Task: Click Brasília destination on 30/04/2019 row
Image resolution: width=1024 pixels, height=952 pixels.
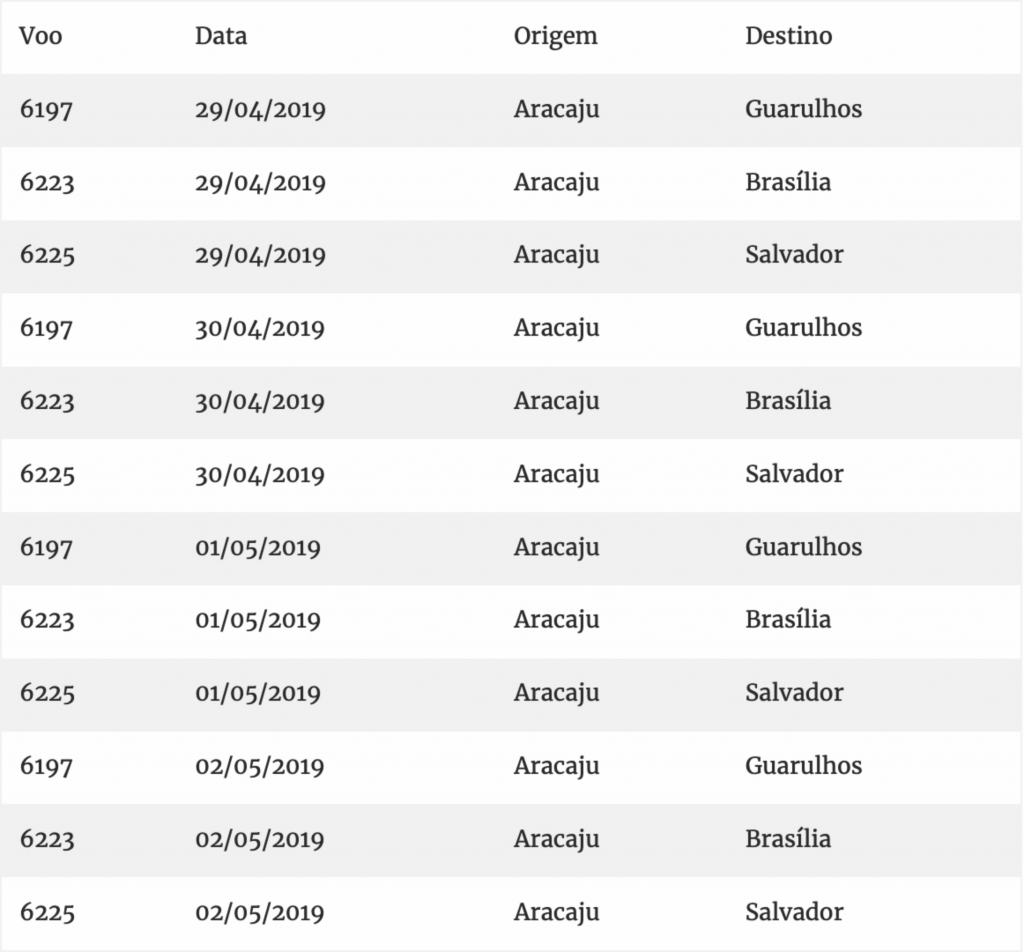Action: (788, 401)
